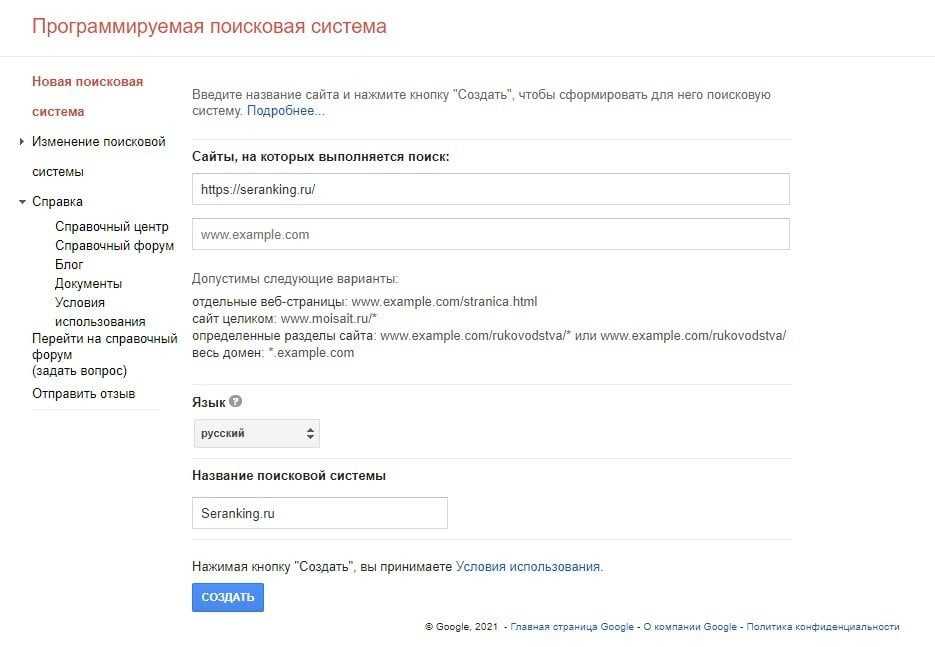935x647 pixels.
Task: Open Справочный центр in the sidebar
Action: (x=112, y=227)
